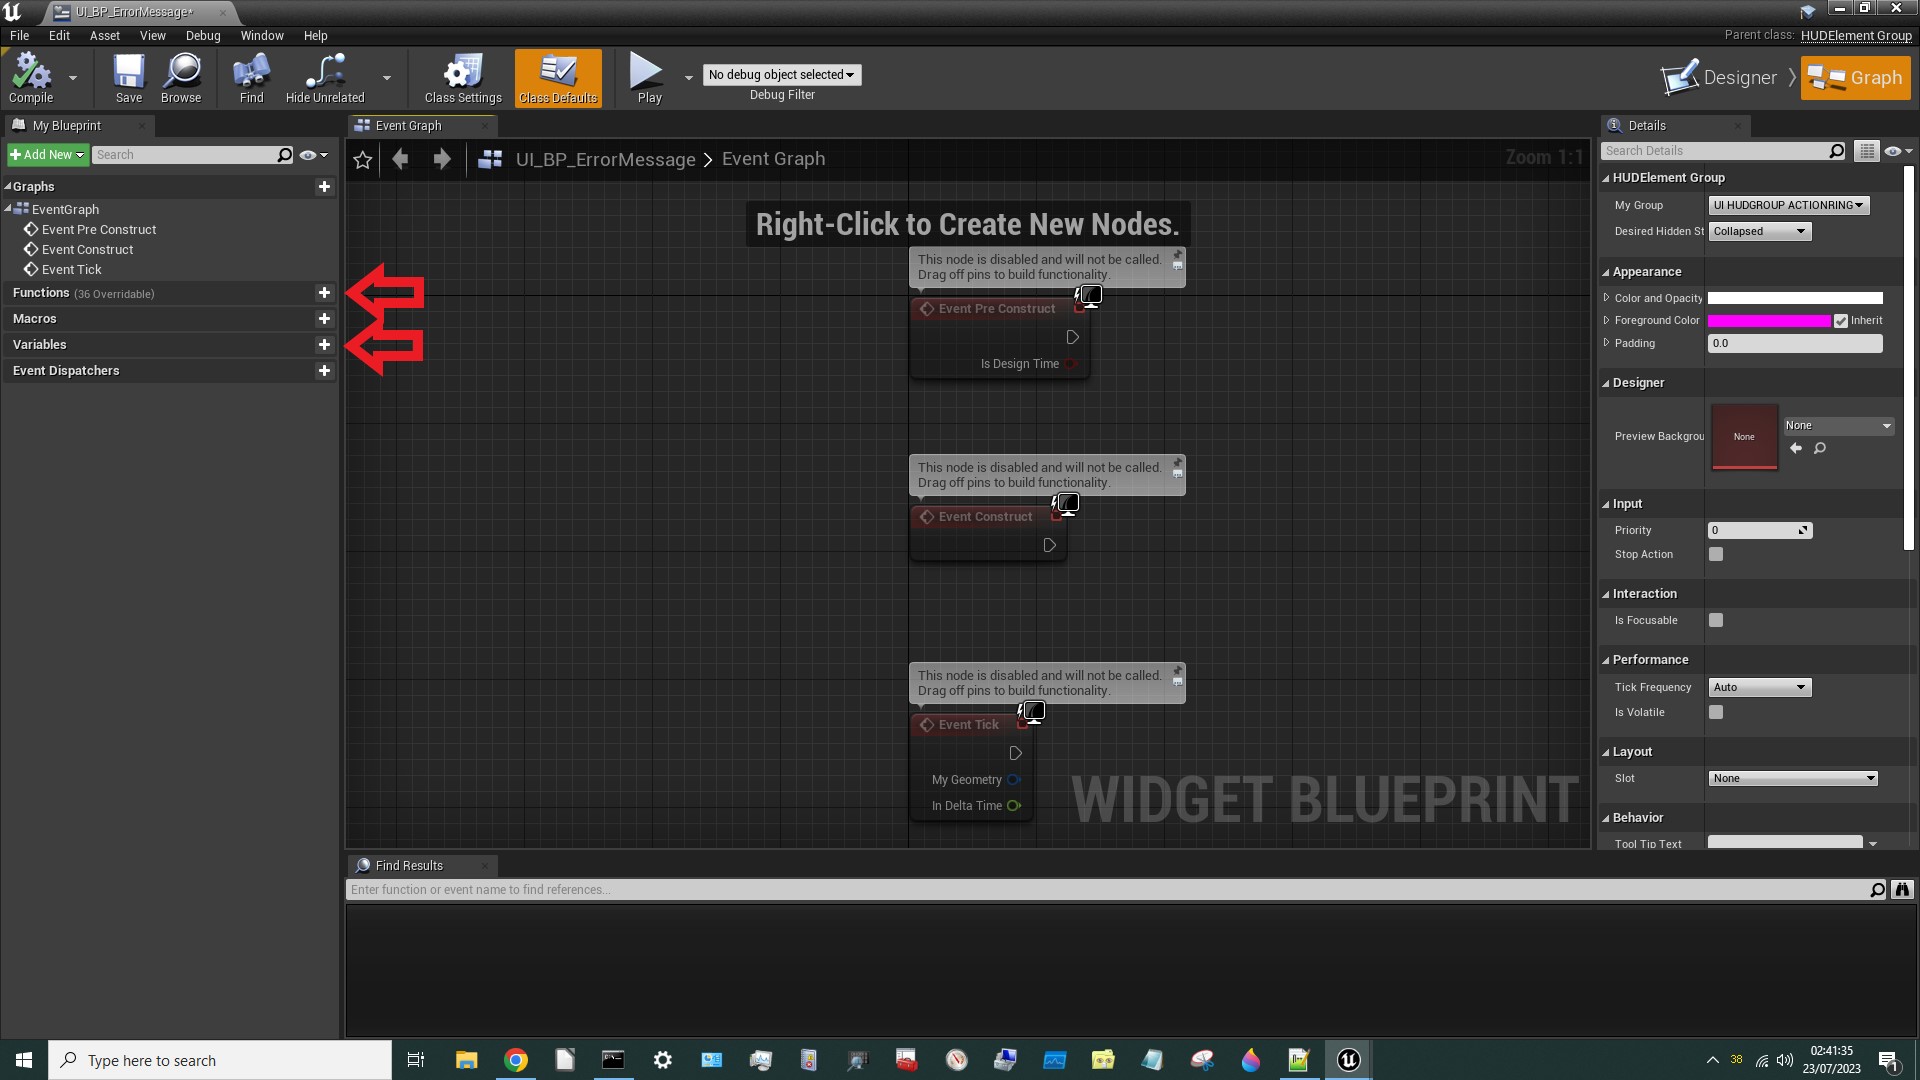Bookmark the Event Graph with the star icon
Screen dimensions: 1920x1080
(363, 160)
